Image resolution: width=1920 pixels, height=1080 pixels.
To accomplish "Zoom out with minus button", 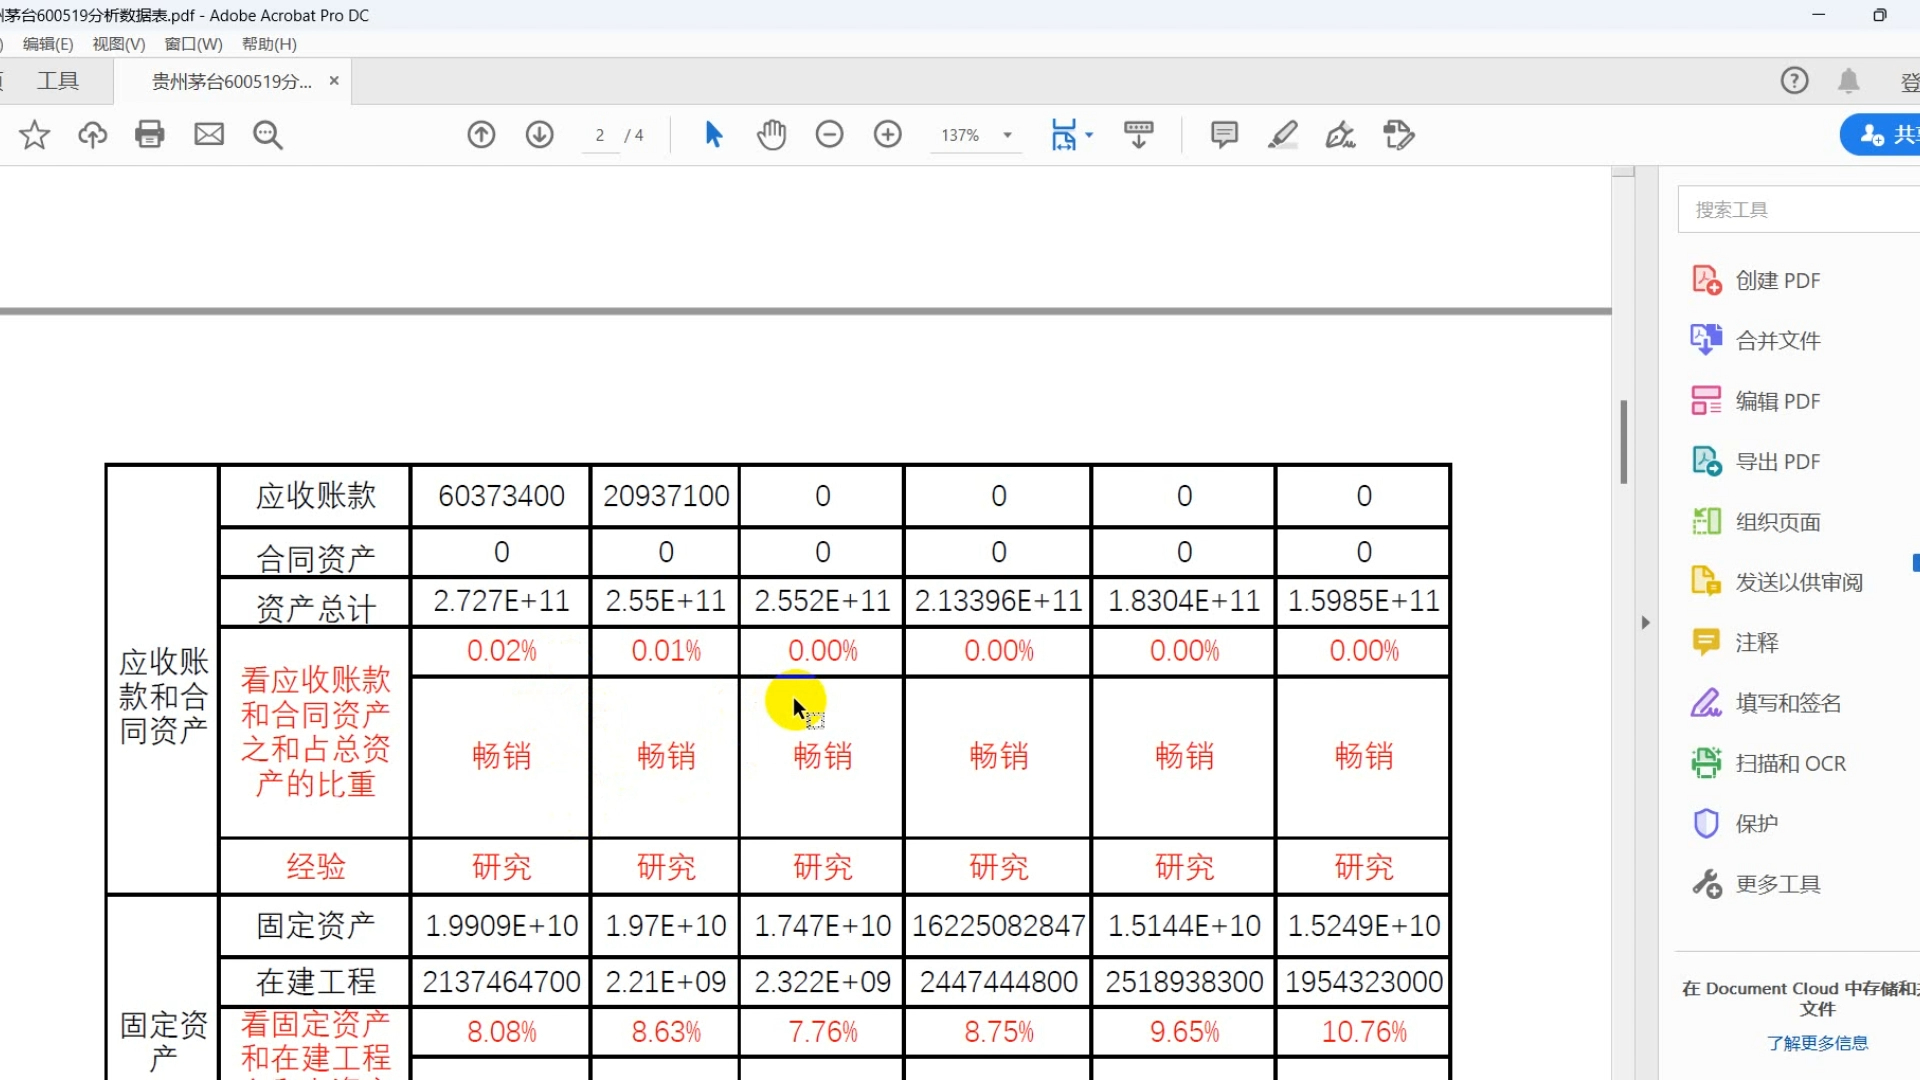I will 829,134.
